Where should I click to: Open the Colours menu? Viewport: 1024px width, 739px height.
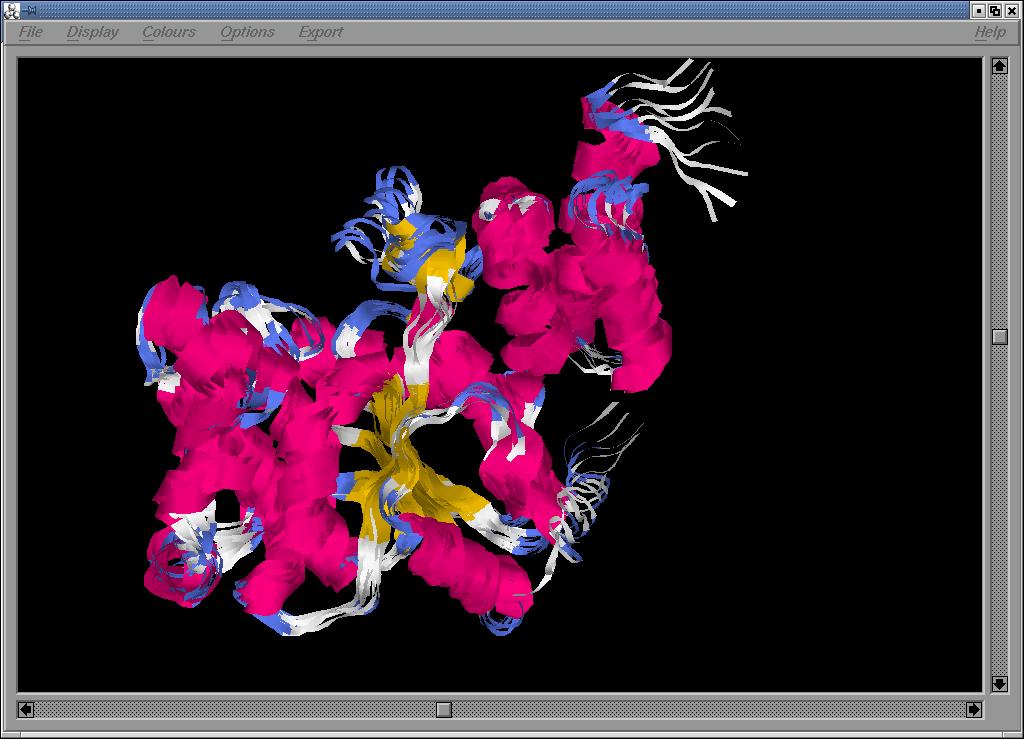169,32
